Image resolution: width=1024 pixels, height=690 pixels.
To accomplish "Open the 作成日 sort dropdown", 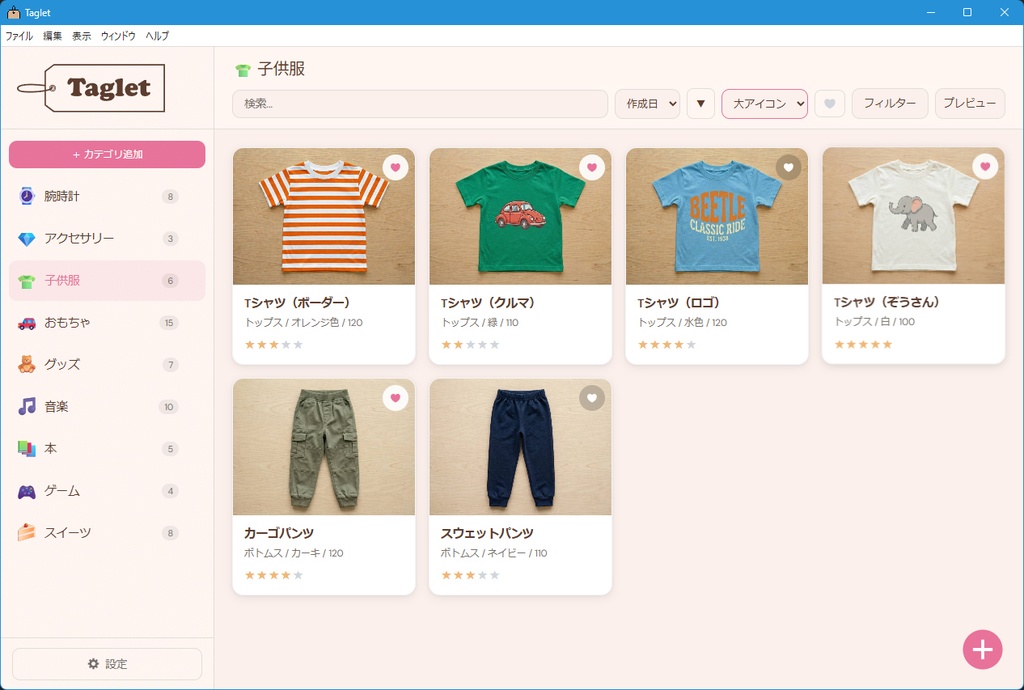I will pyautogui.click(x=647, y=103).
